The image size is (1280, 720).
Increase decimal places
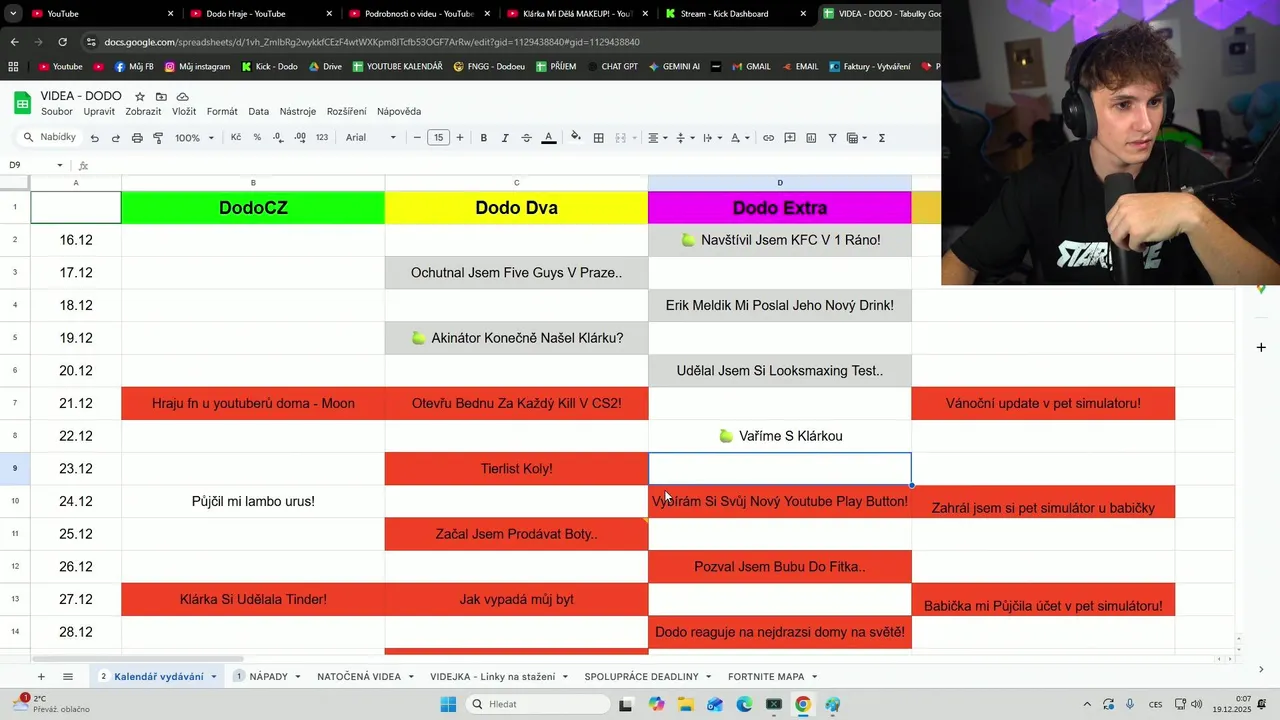pos(300,138)
